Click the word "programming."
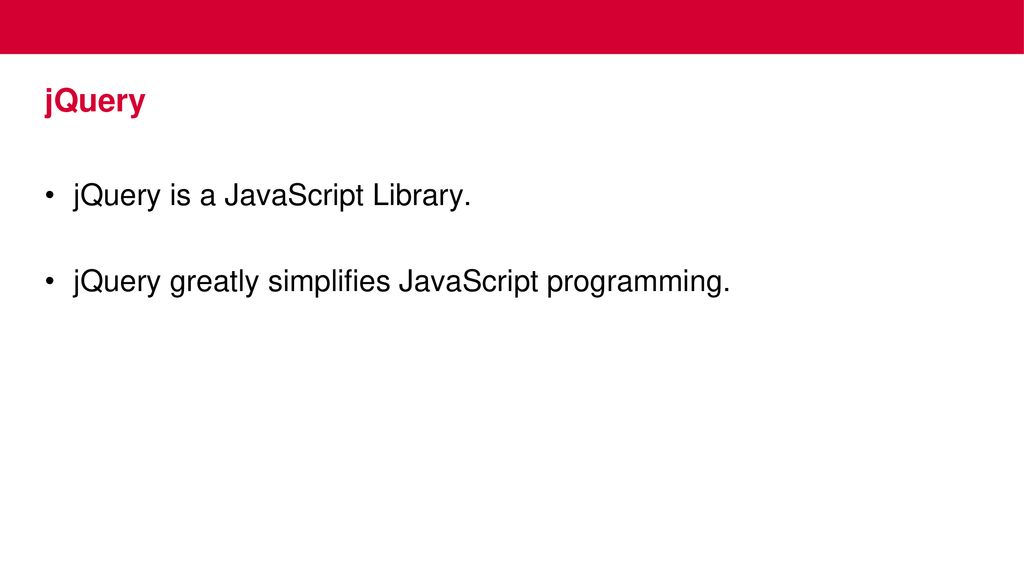 point(638,282)
